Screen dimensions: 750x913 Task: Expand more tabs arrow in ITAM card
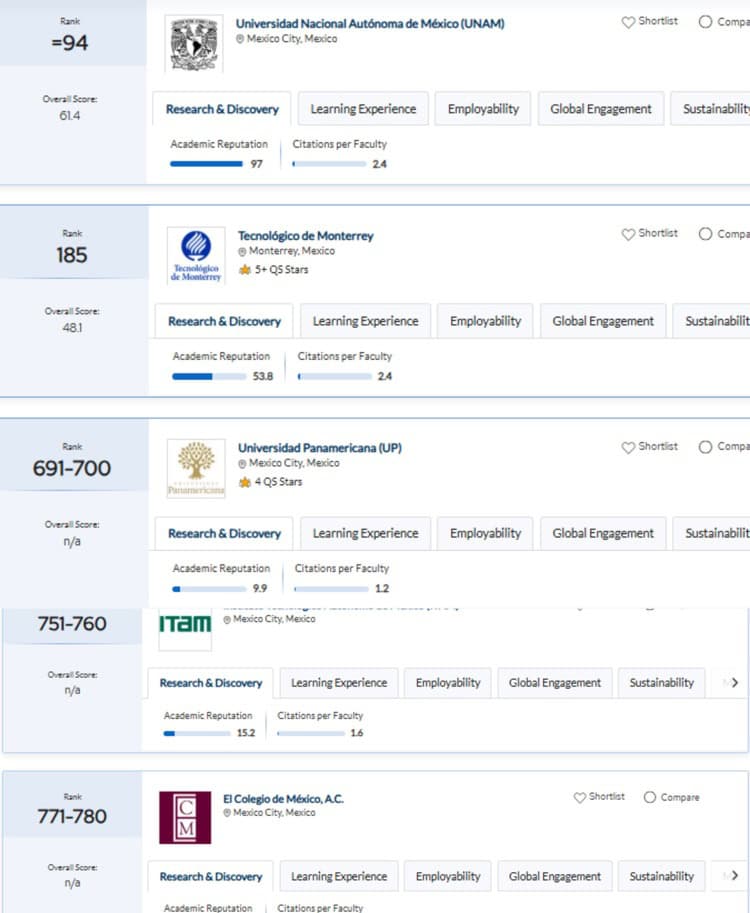735,682
